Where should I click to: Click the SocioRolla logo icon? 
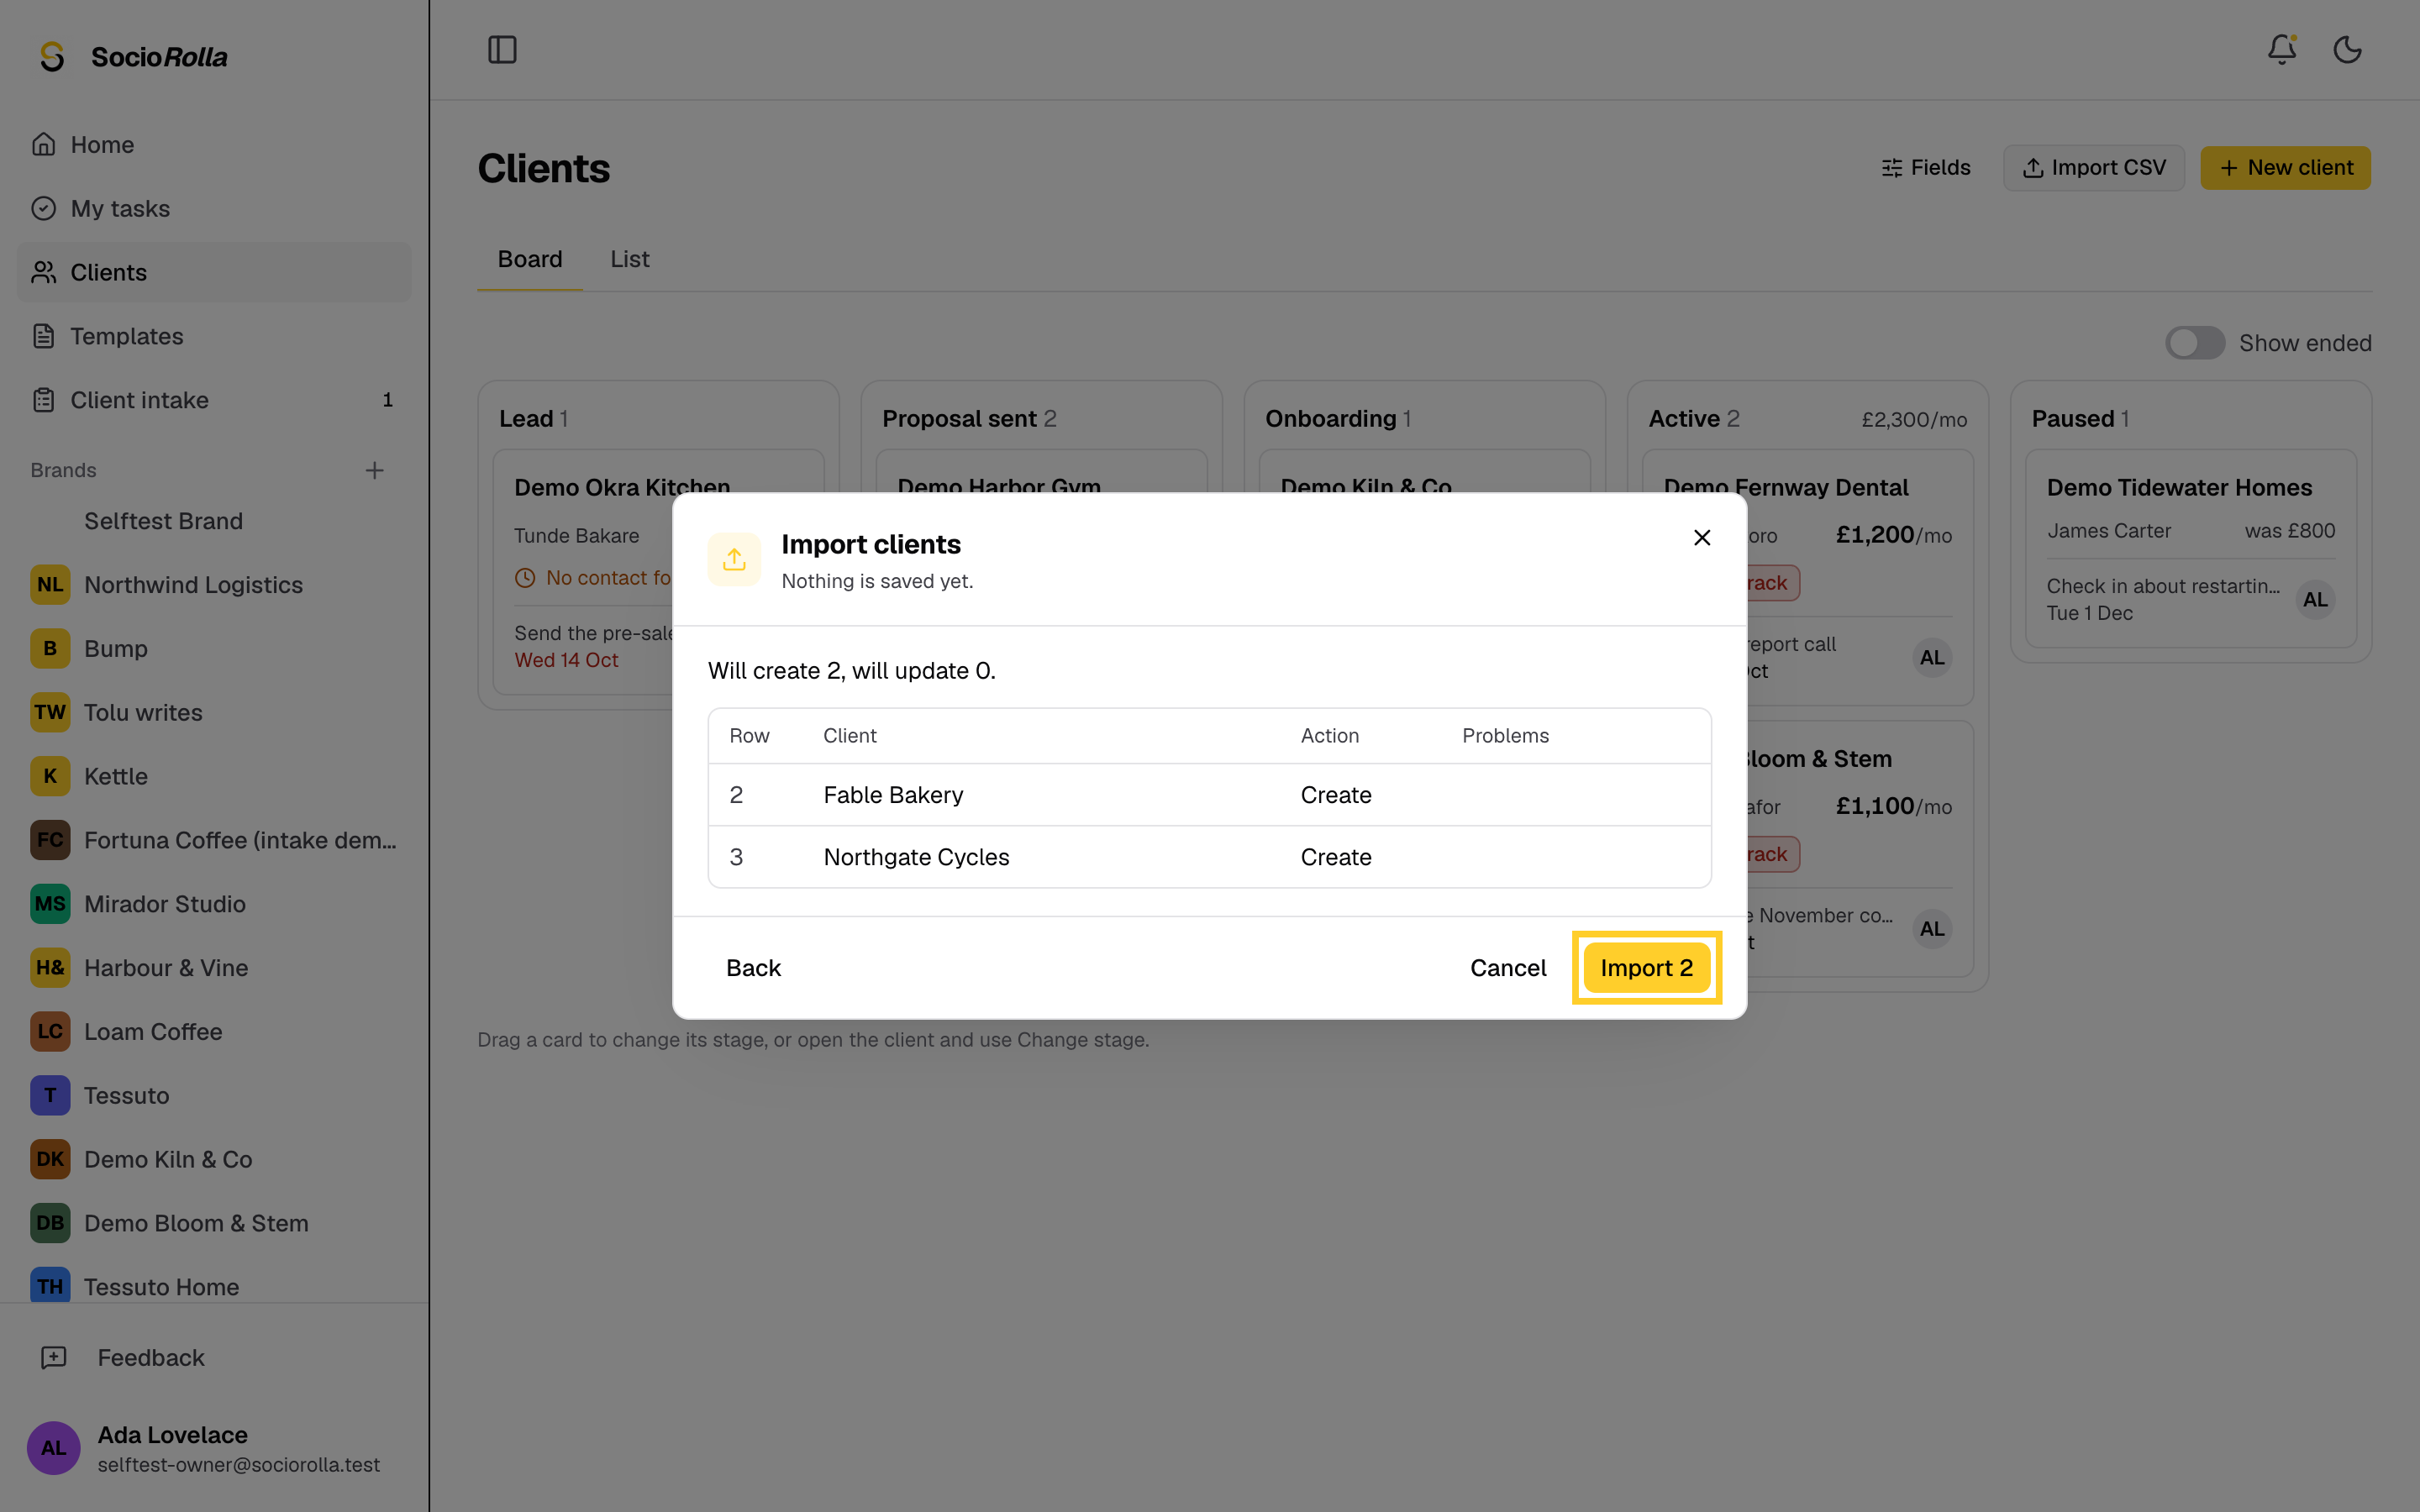point(52,57)
